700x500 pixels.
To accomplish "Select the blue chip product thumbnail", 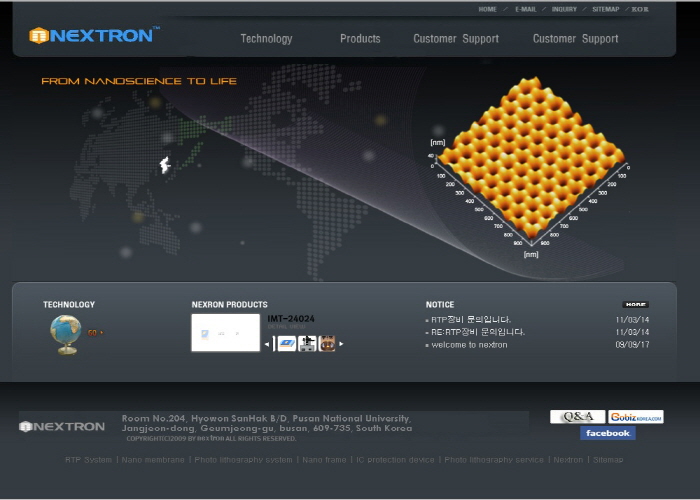I will 287,344.
